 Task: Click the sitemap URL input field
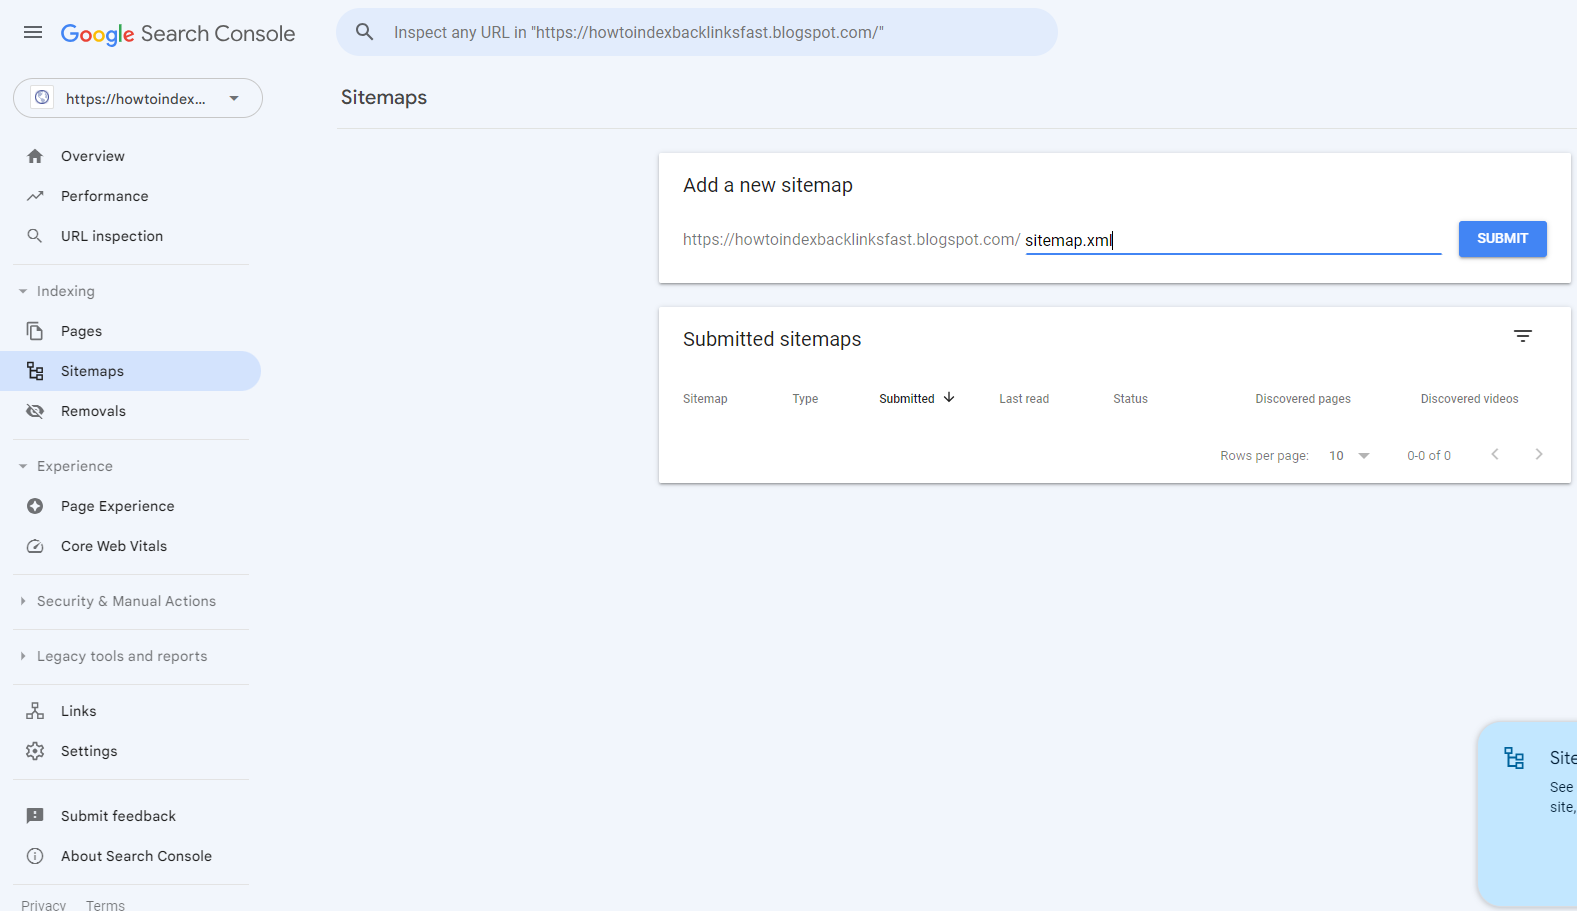point(1233,240)
